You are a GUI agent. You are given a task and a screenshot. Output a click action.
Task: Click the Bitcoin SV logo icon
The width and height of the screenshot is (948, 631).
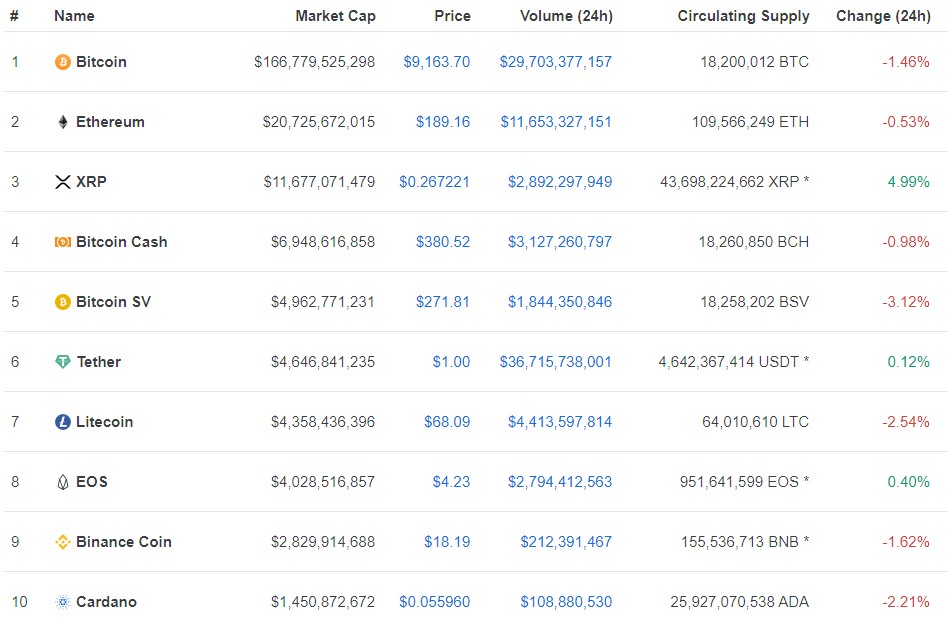tap(63, 302)
